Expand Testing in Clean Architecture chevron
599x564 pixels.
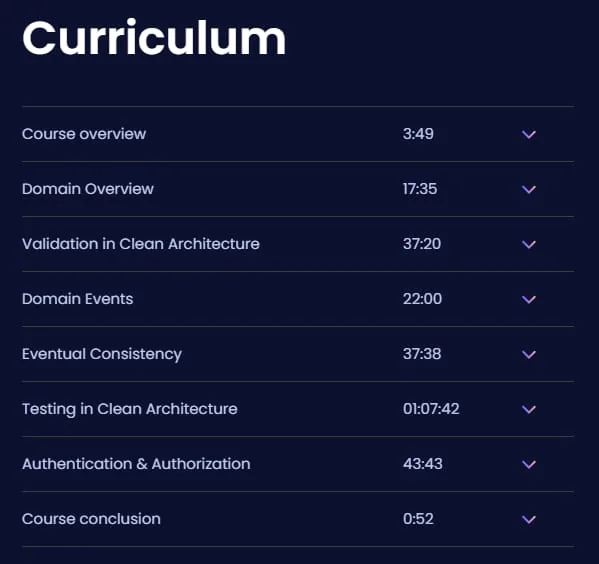[x=529, y=410]
